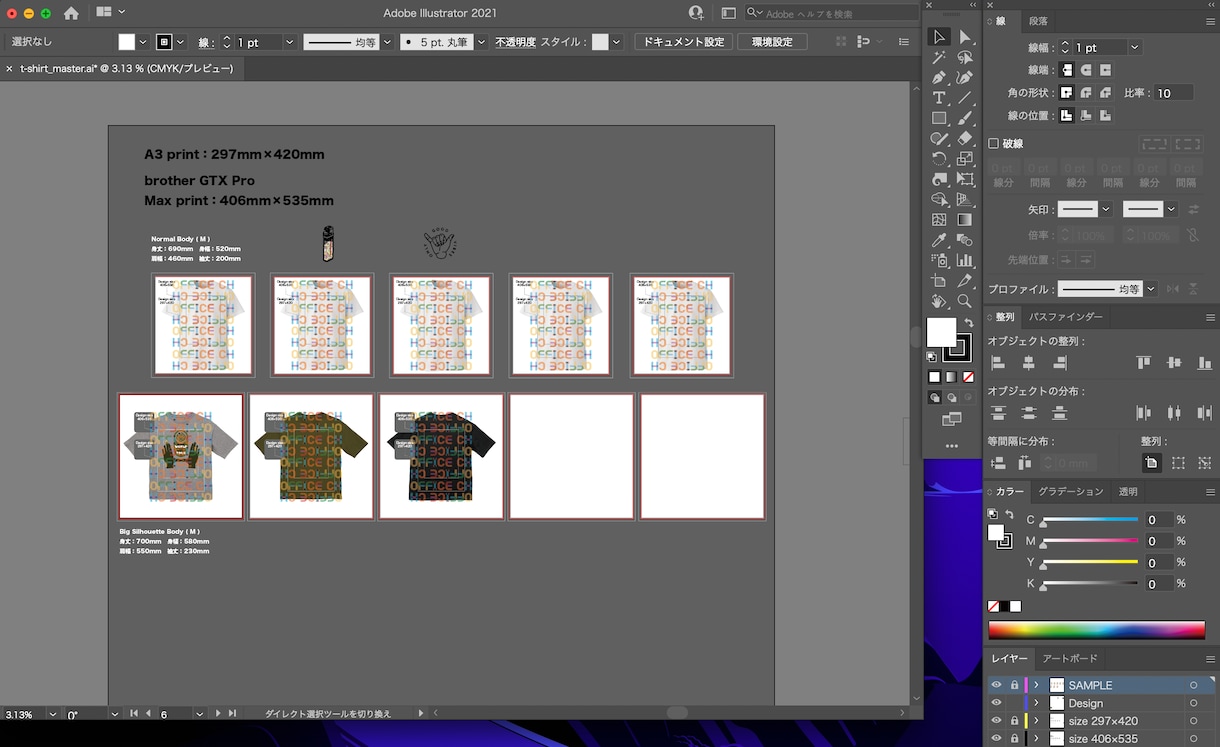Unlock the size 406×535 layer
The height and width of the screenshot is (747, 1220).
pyautogui.click(x=1014, y=739)
